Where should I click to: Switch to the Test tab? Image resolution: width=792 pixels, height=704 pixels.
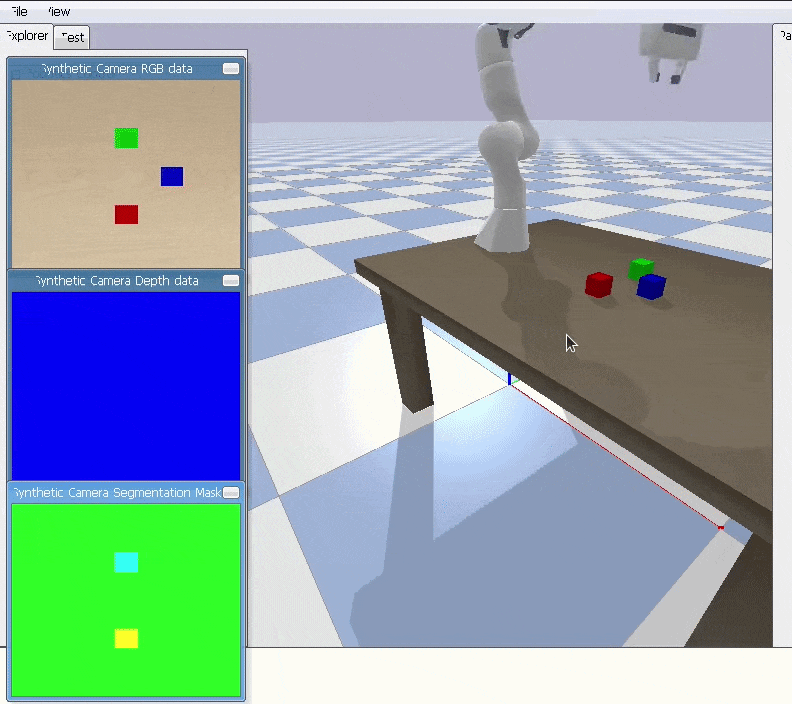click(73, 37)
